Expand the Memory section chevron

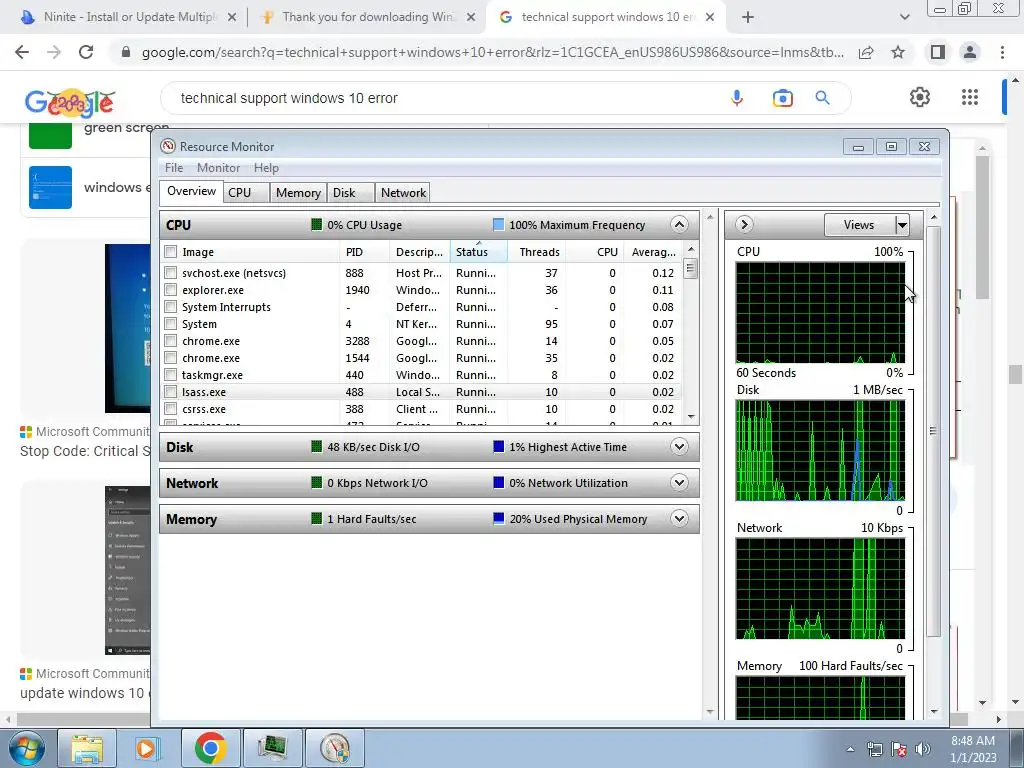[x=679, y=519]
